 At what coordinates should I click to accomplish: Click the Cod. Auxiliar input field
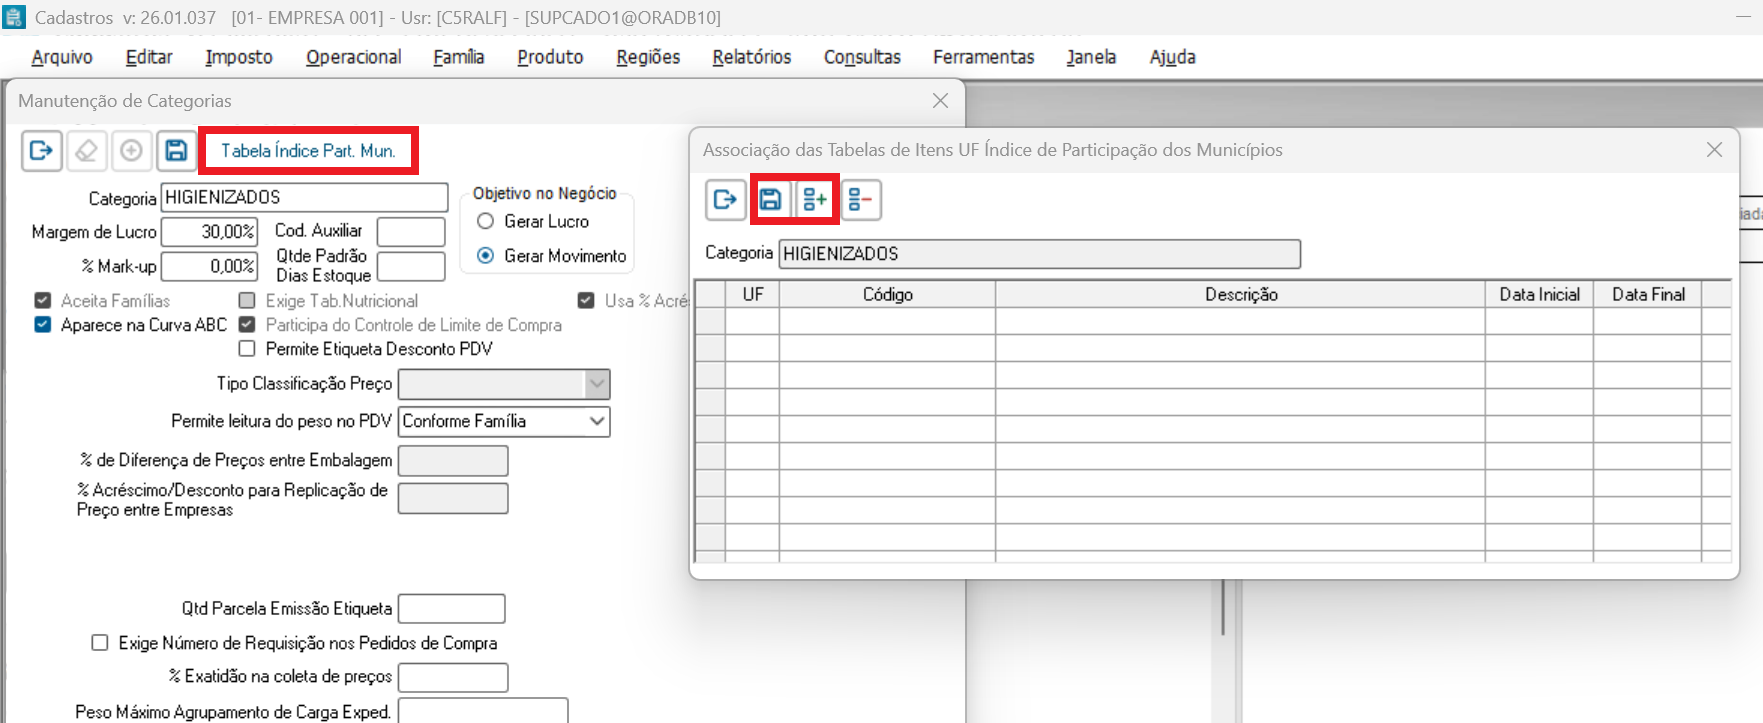click(x=411, y=231)
